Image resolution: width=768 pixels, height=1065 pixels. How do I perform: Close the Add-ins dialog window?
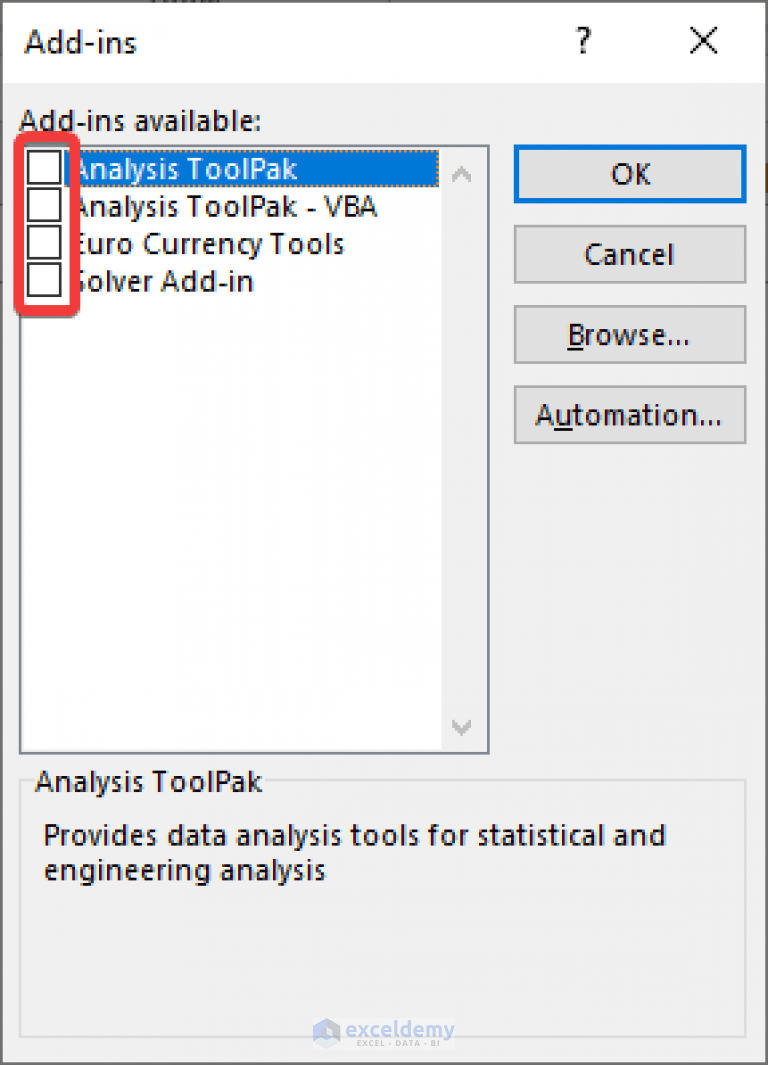(703, 41)
